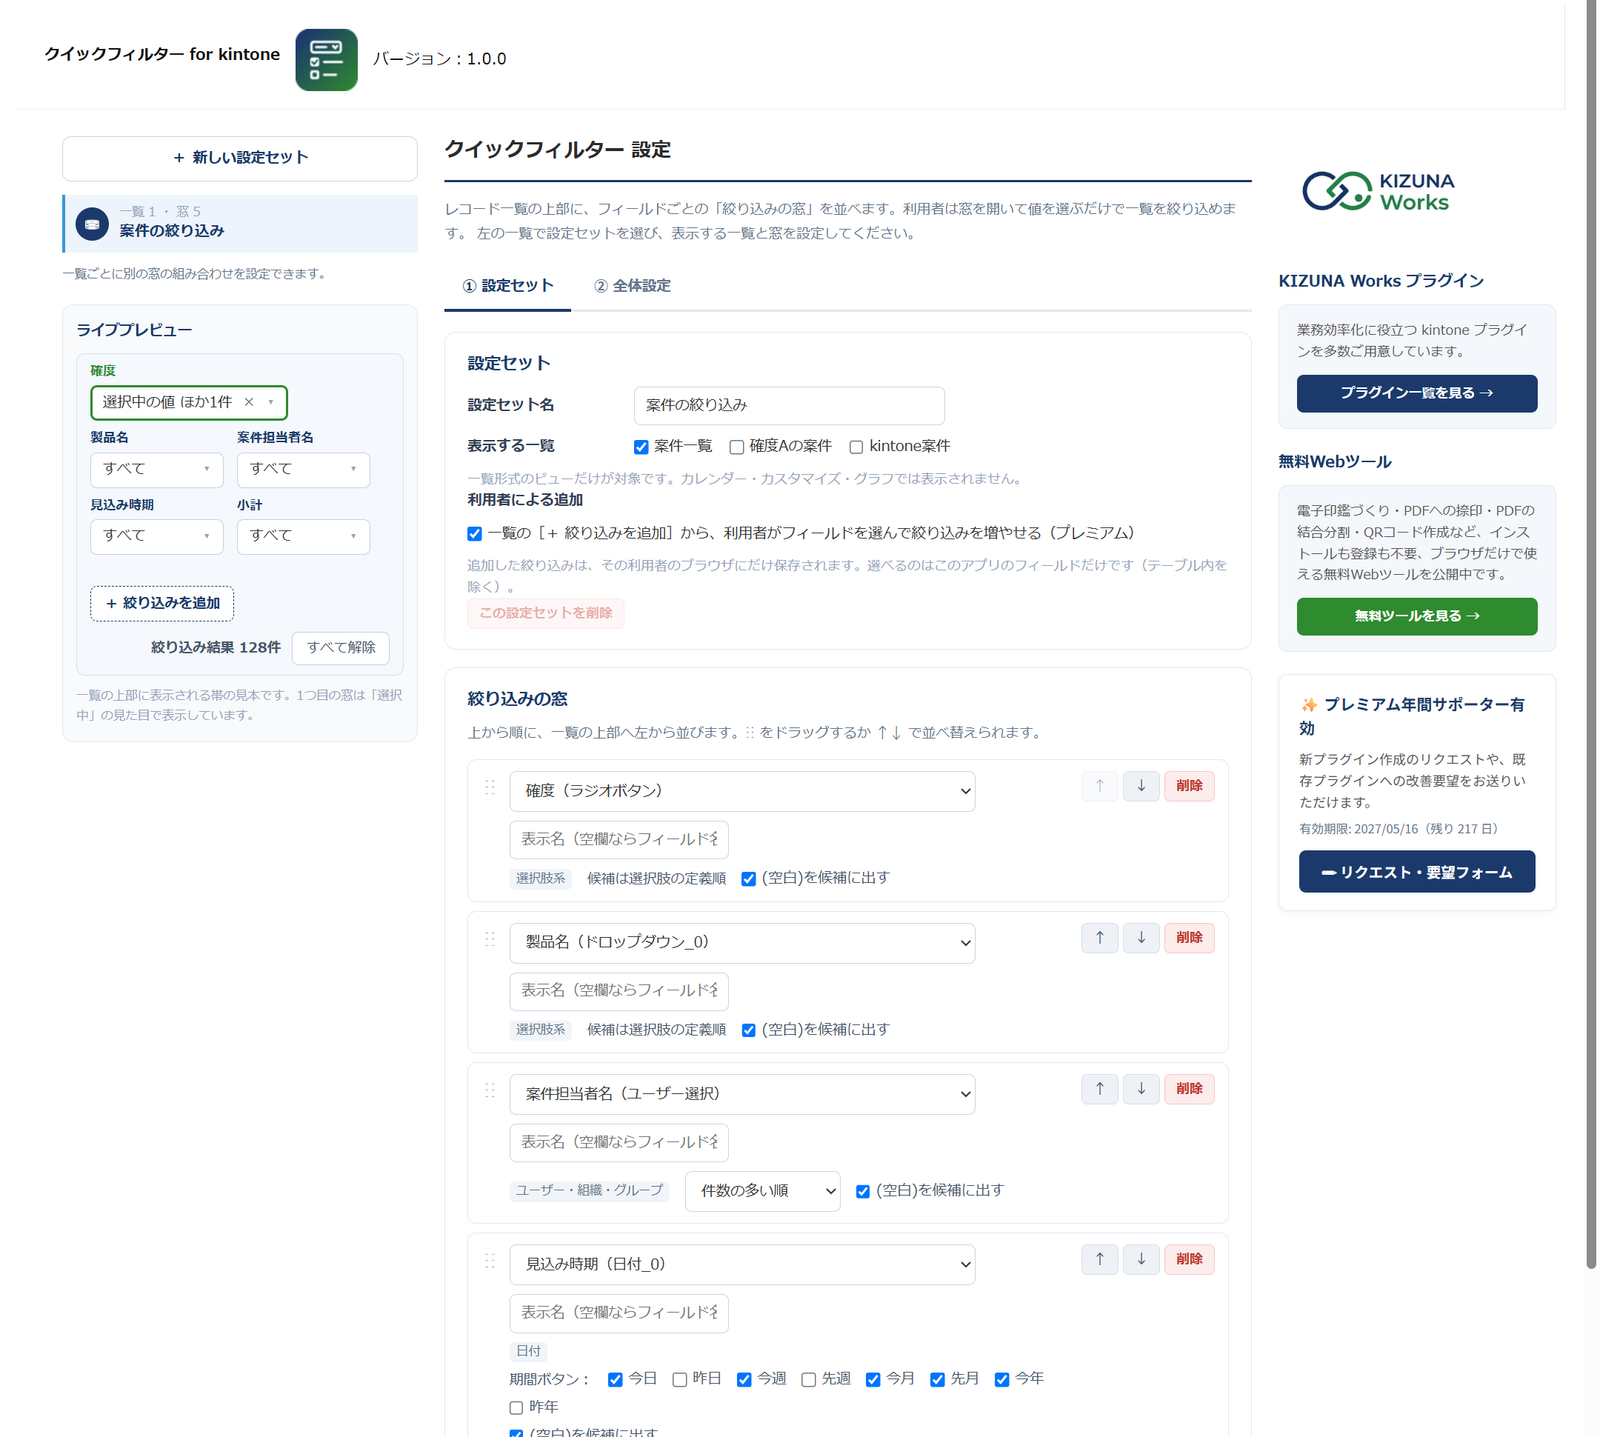This screenshot has height=1437, width=1600.
Task: Grab the drag handle of the 見込み時期 row
Action: click(490, 1261)
